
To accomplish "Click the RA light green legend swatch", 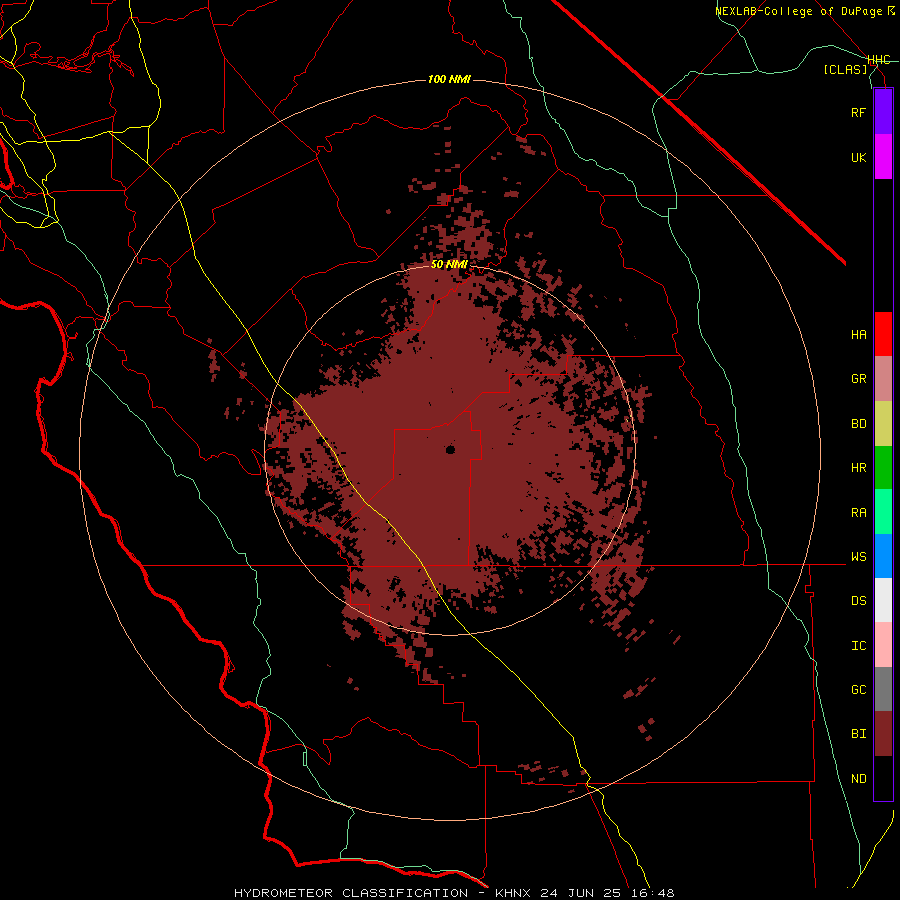I will pyautogui.click(x=883, y=512).
